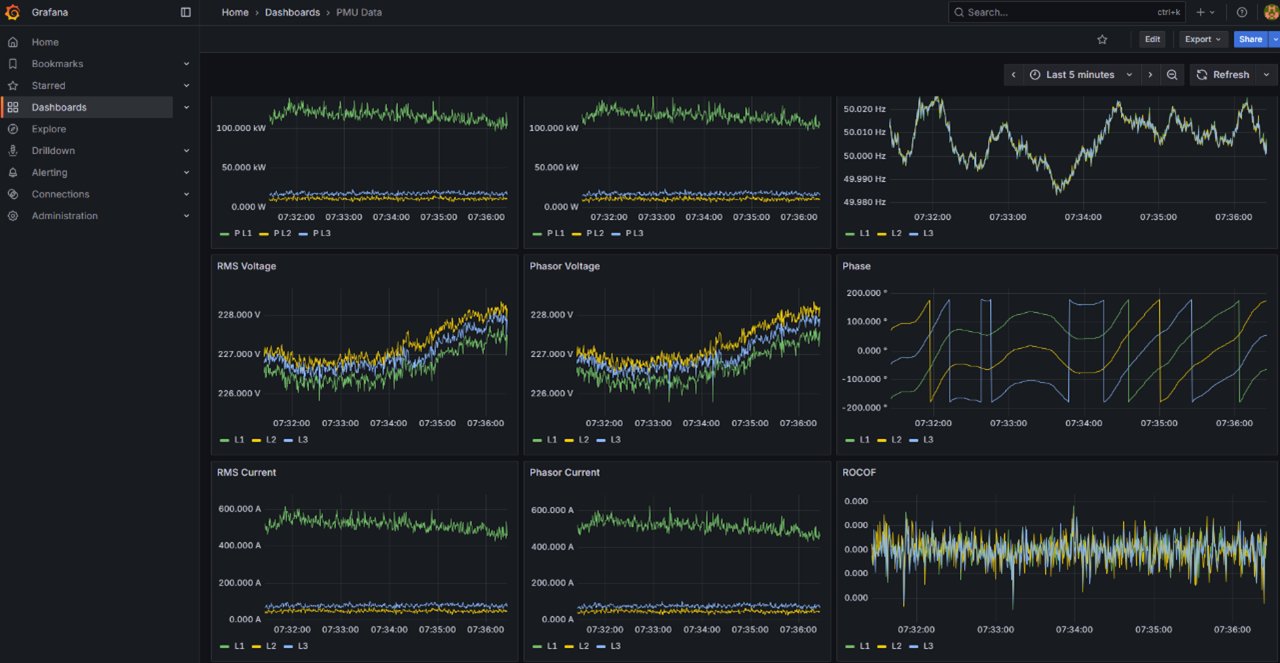Open the refresh interval dropdown arrow
Viewport: 1280px width, 663px height.
click(1266, 75)
